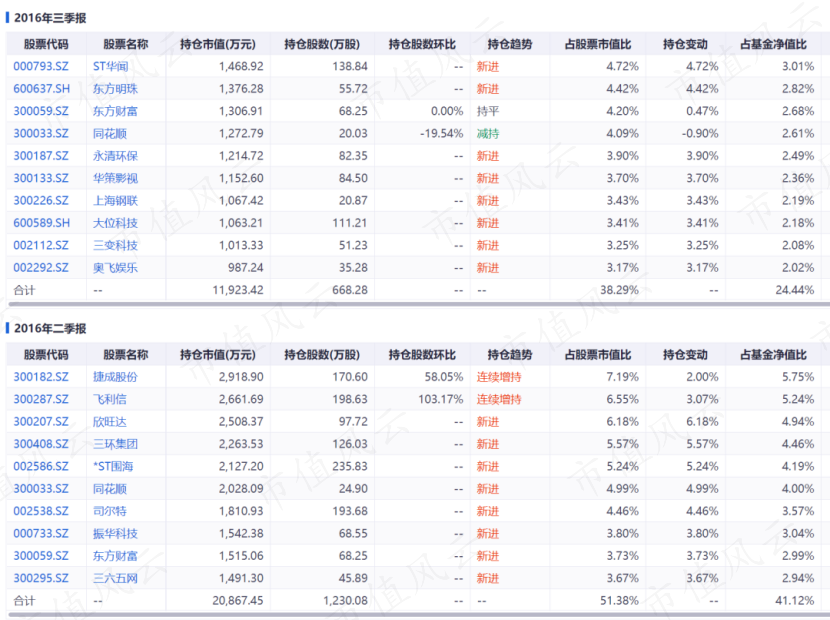
Task: Click 捷成股份 in second quarter table
Action: [x=115, y=377]
